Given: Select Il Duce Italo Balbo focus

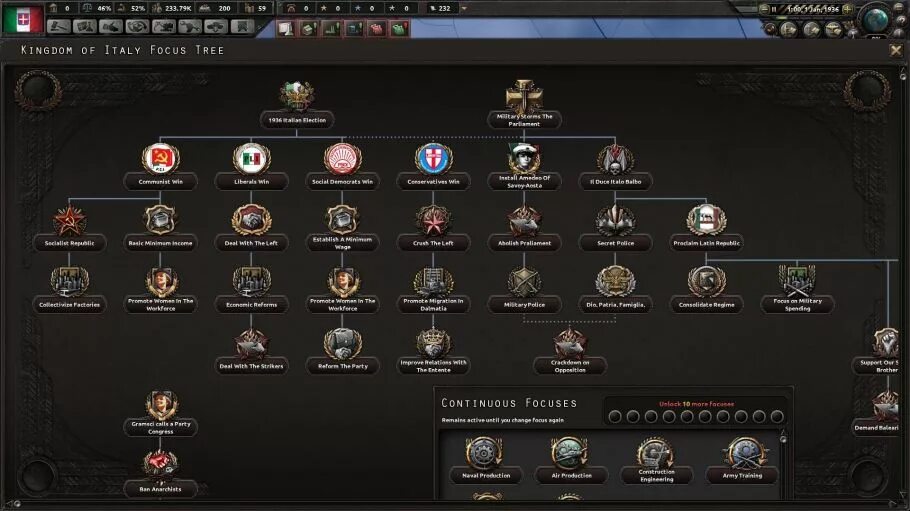Looking at the screenshot, I should (615, 166).
